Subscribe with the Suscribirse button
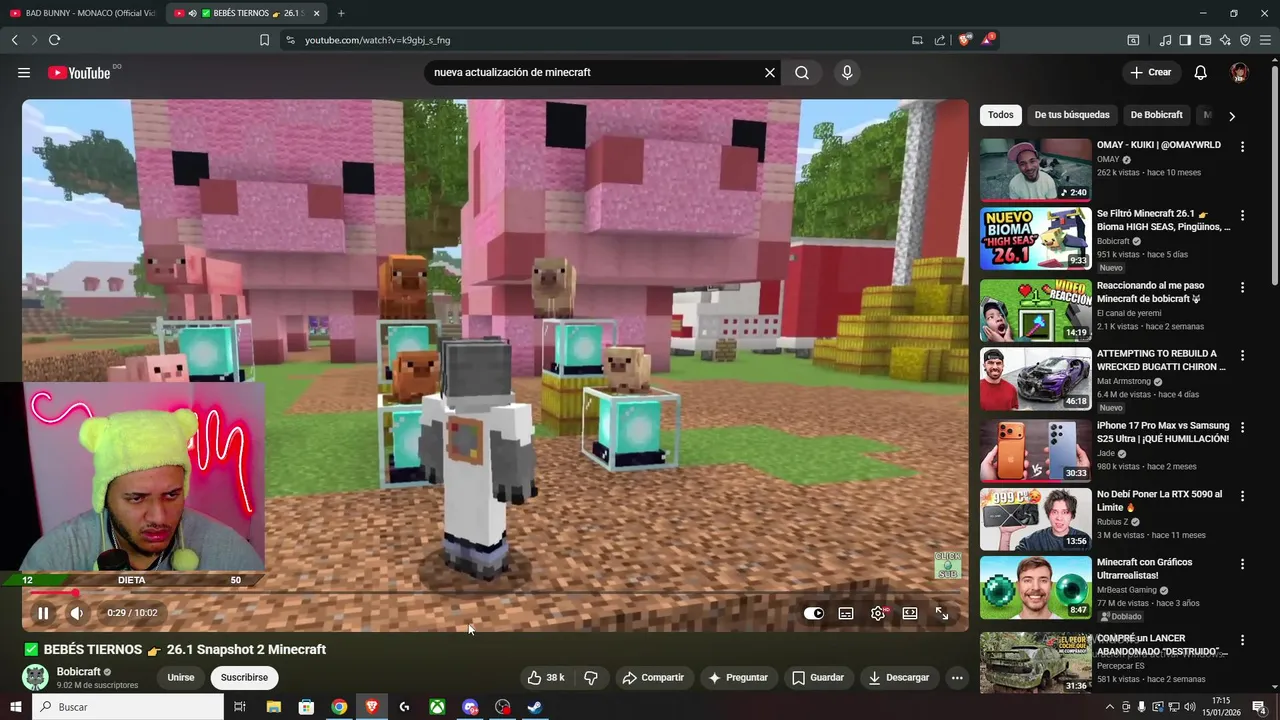This screenshot has height=720, width=1280. pos(244,677)
